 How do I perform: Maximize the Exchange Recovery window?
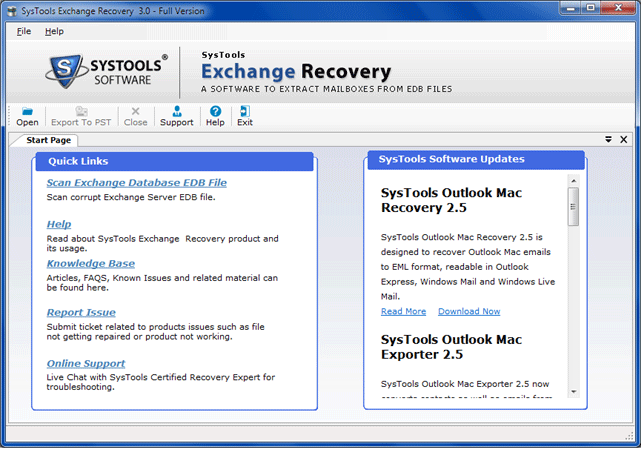tap(591, 8)
